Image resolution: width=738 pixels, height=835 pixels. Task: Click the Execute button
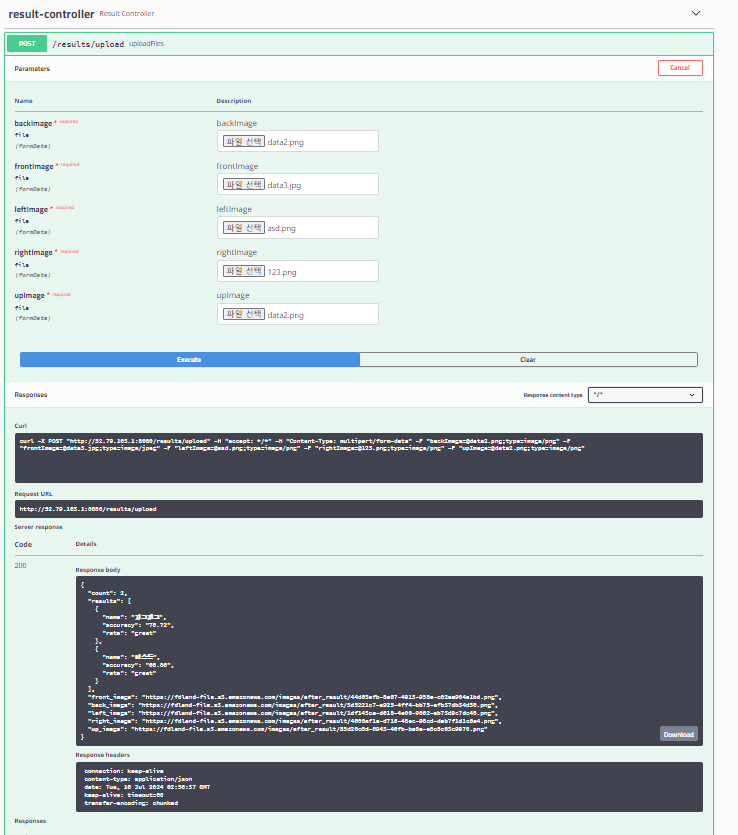[190, 359]
